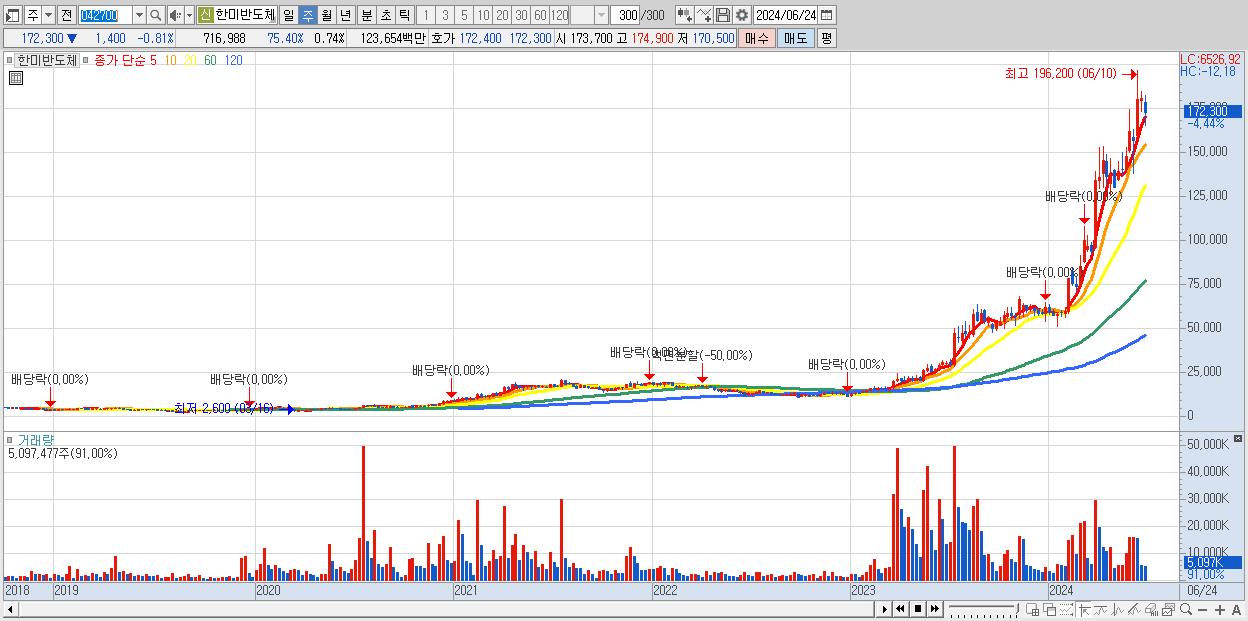Click stock code field 042700

[x=105, y=15]
